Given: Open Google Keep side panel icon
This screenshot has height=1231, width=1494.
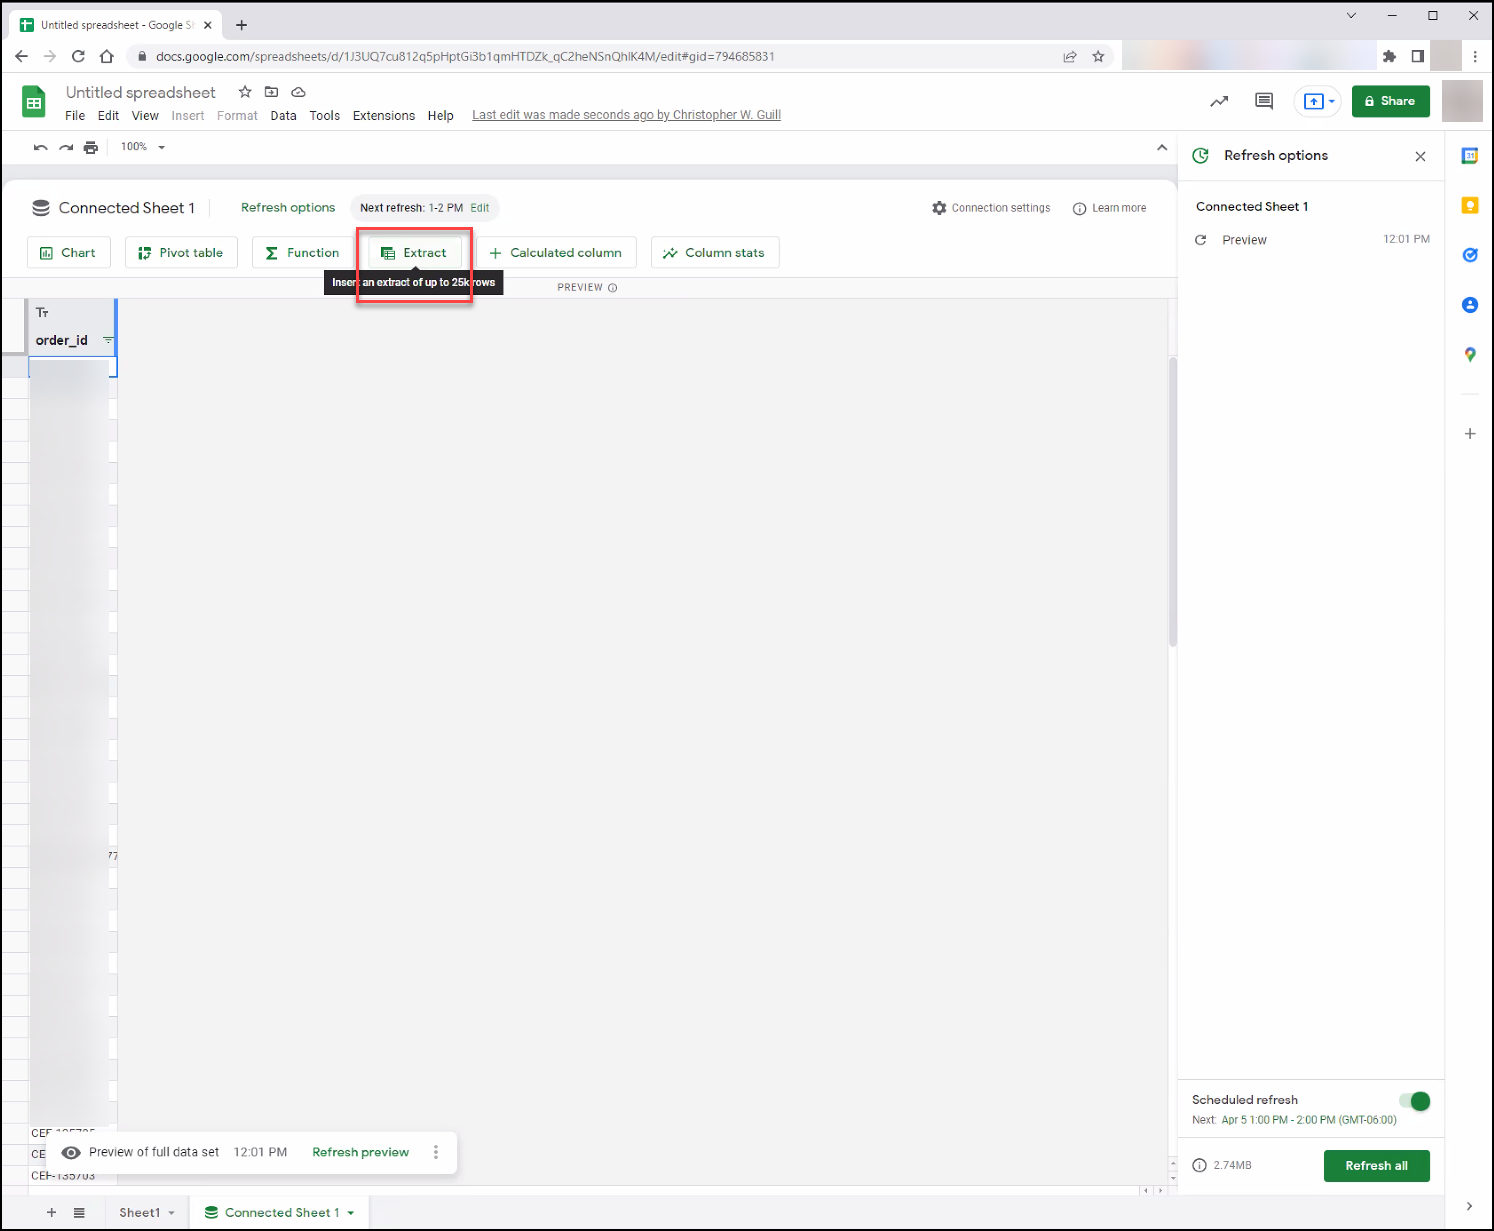Looking at the screenshot, I should [x=1470, y=205].
